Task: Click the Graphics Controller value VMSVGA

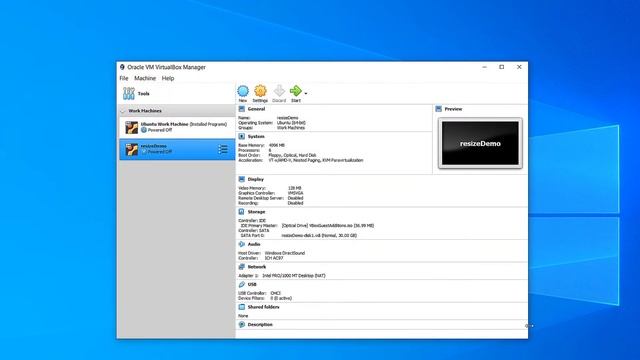Action: click(x=295, y=193)
